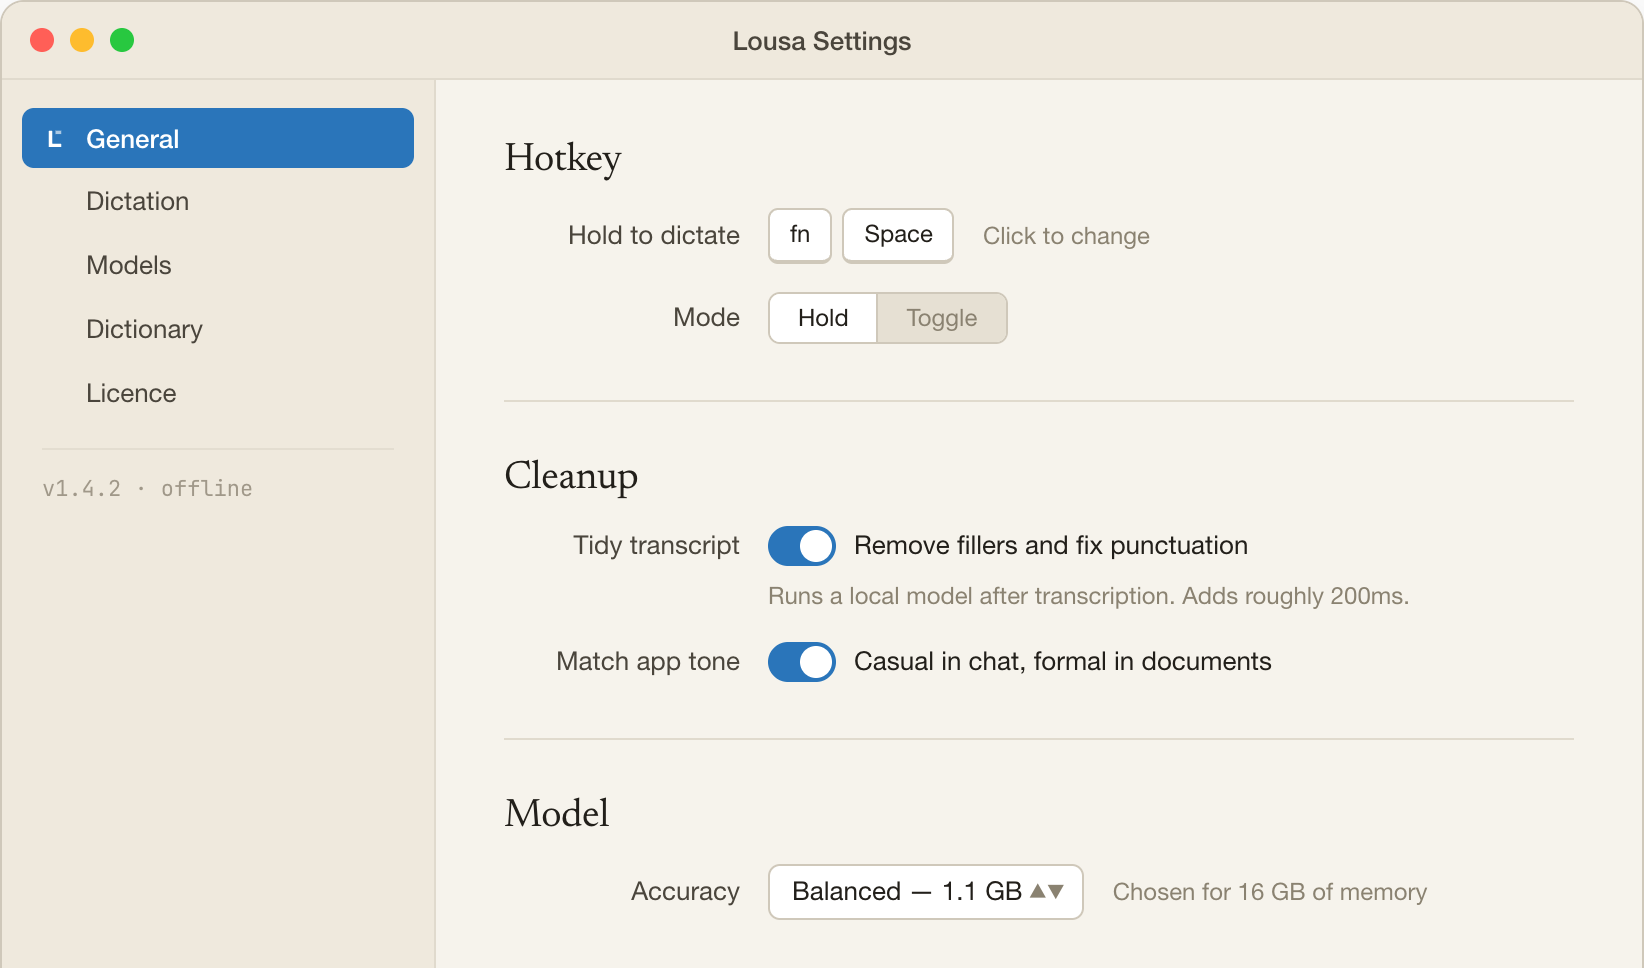Click the 'Runs a local model' description text
1644x968 pixels.
click(1088, 596)
